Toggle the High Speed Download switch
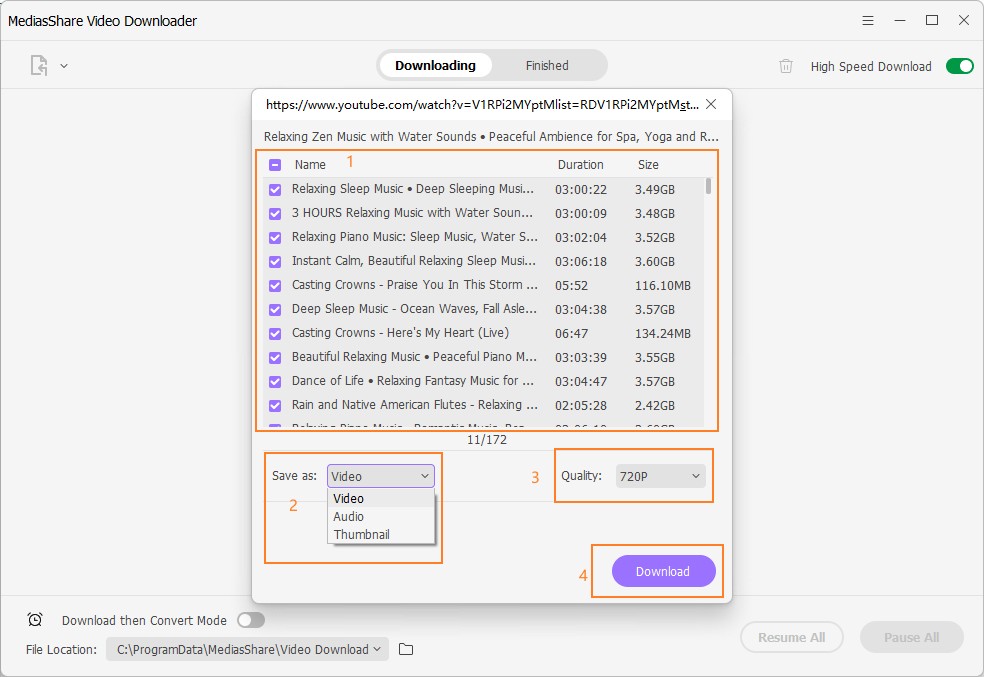The height and width of the screenshot is (677, 984). (959, 66)
